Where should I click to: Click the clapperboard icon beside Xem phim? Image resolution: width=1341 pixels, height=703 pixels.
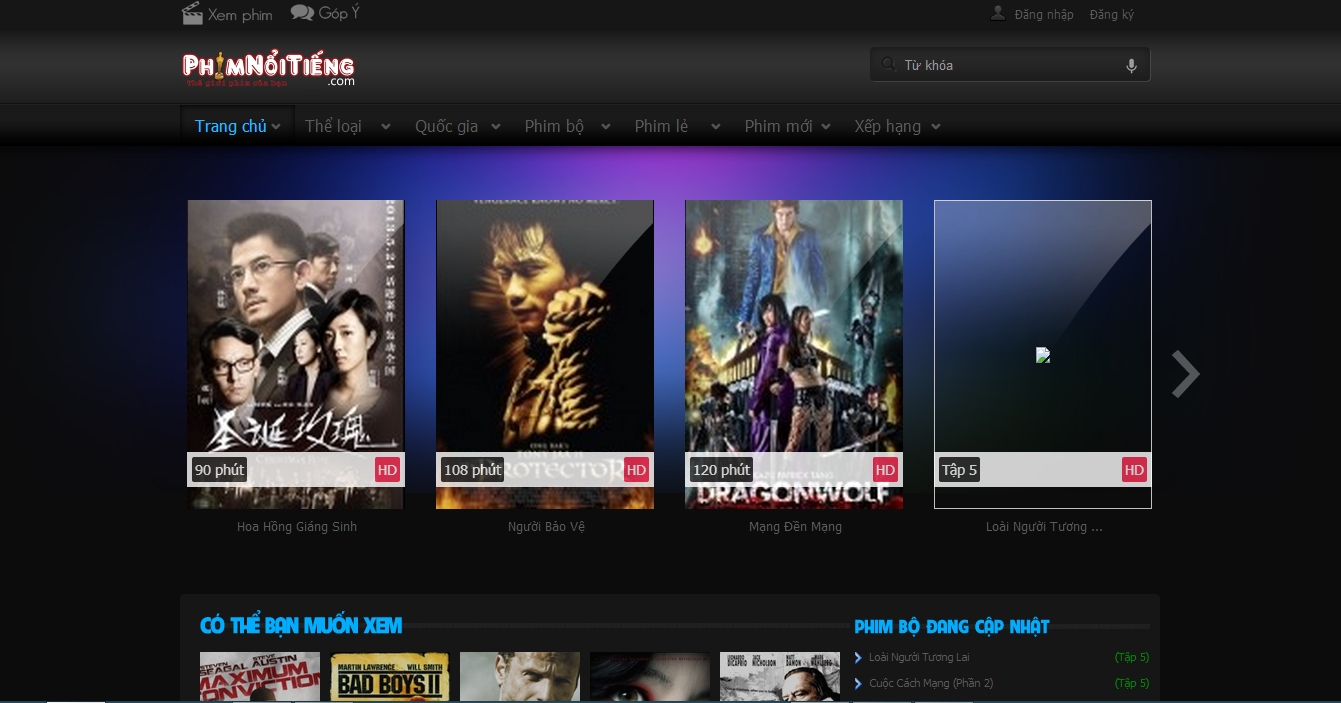192,13
